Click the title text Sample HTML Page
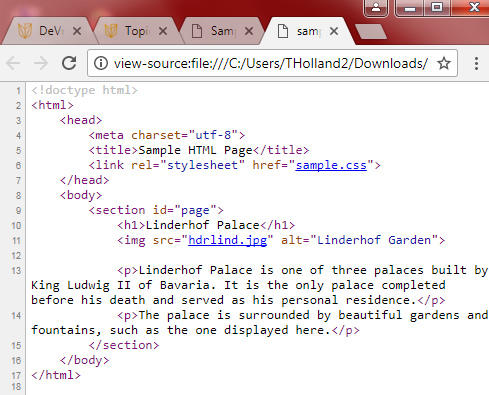The height and width of the screenshot is (395, 489). click(195, 150)
